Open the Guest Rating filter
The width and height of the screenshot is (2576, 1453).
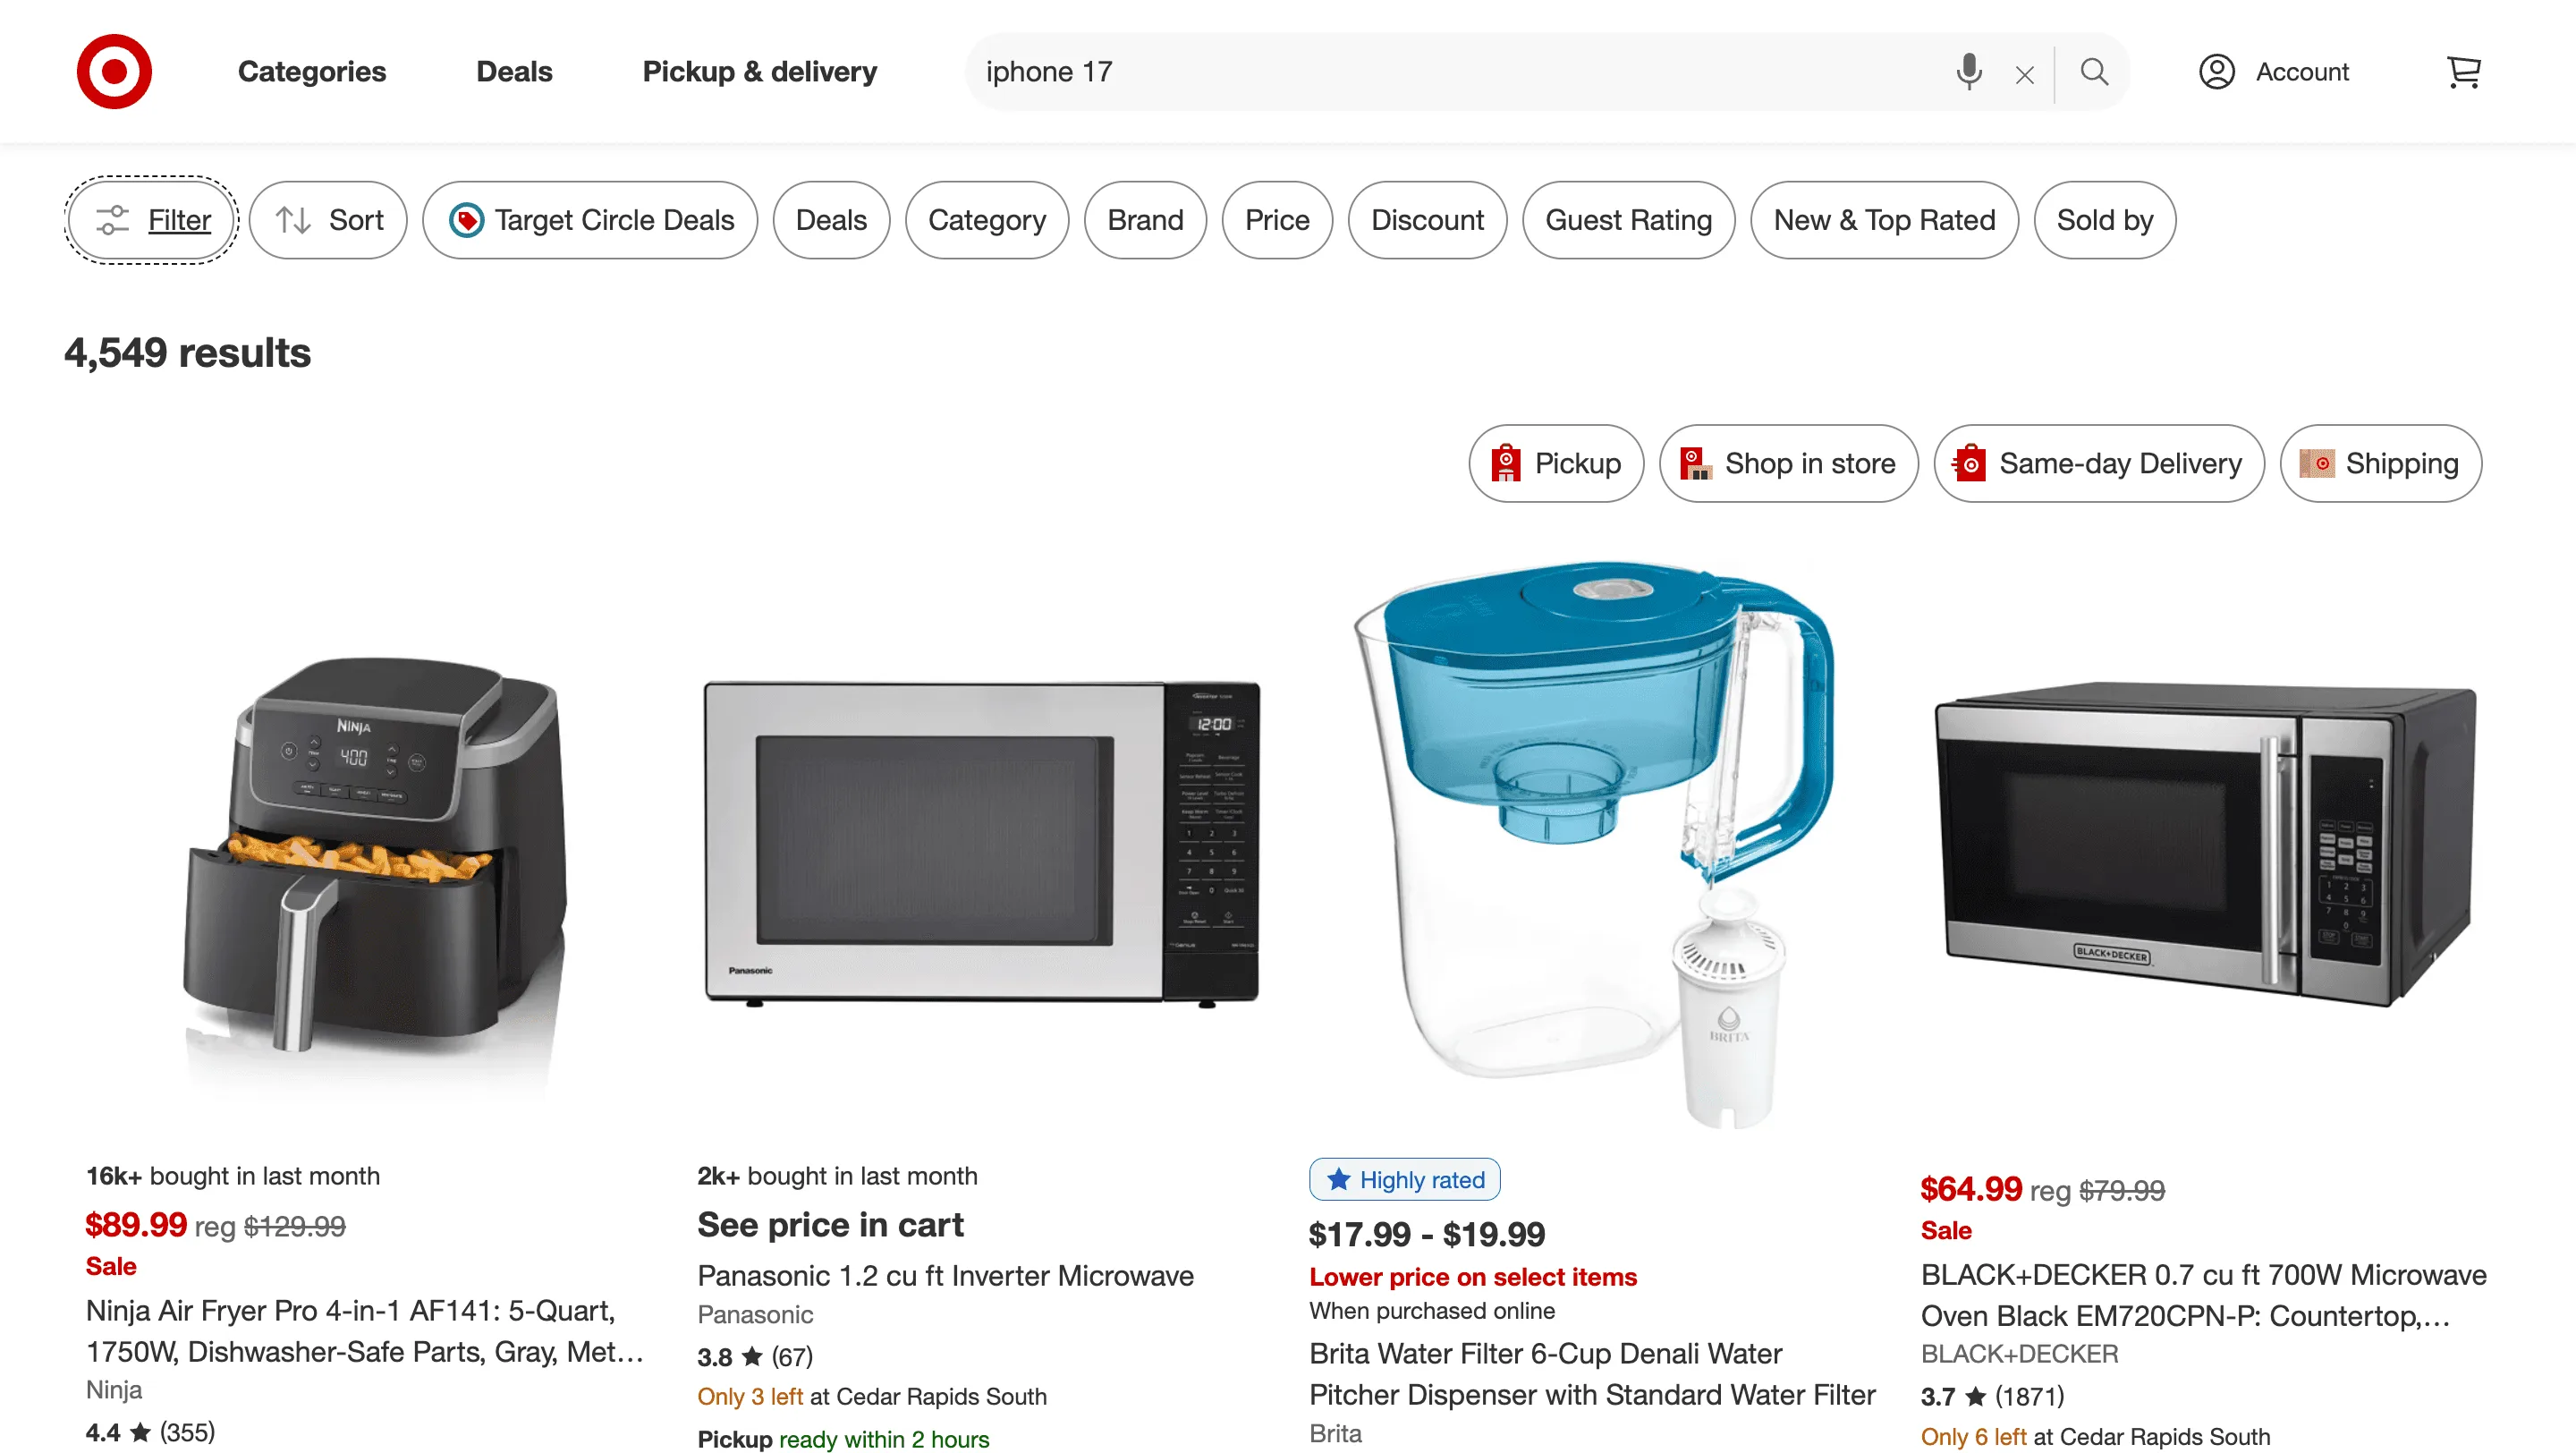tap(1628, 220)
